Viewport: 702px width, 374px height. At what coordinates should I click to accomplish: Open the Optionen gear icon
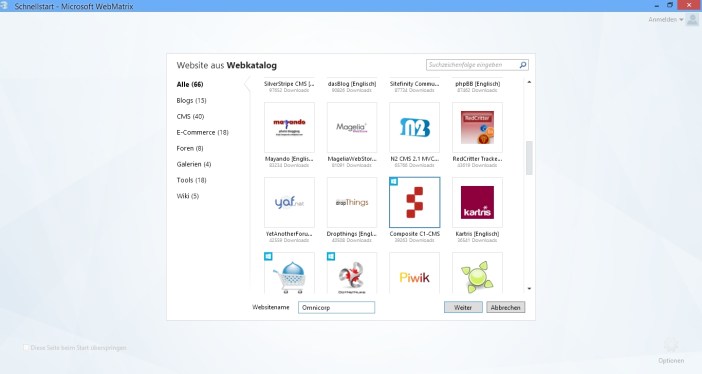671,346
